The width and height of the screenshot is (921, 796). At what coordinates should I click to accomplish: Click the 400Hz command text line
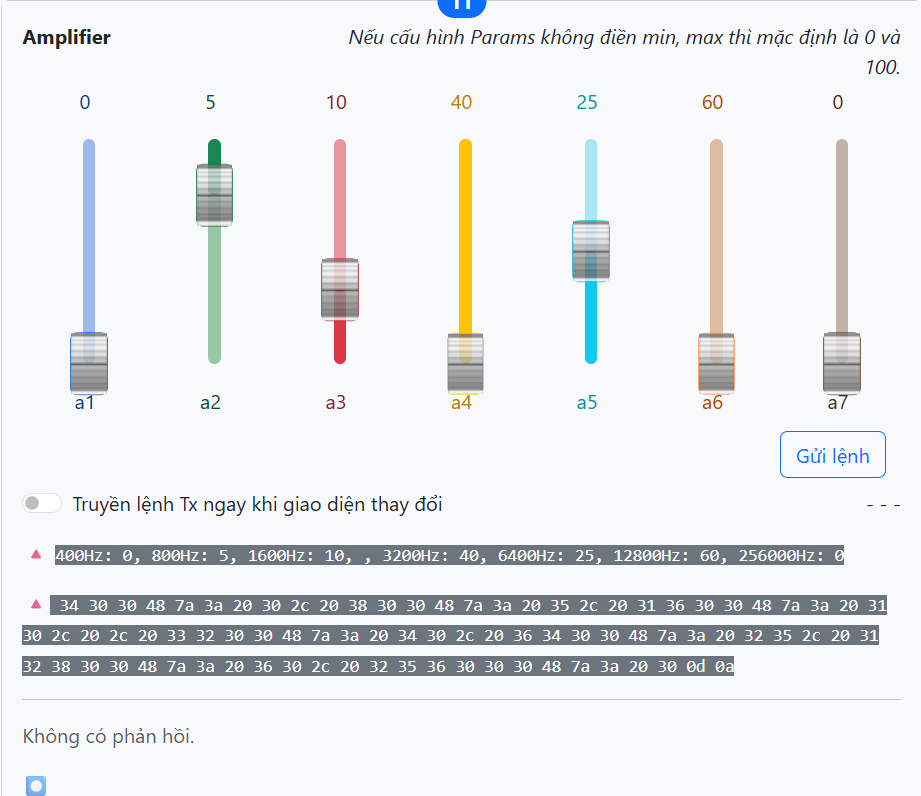click(450, 555)
